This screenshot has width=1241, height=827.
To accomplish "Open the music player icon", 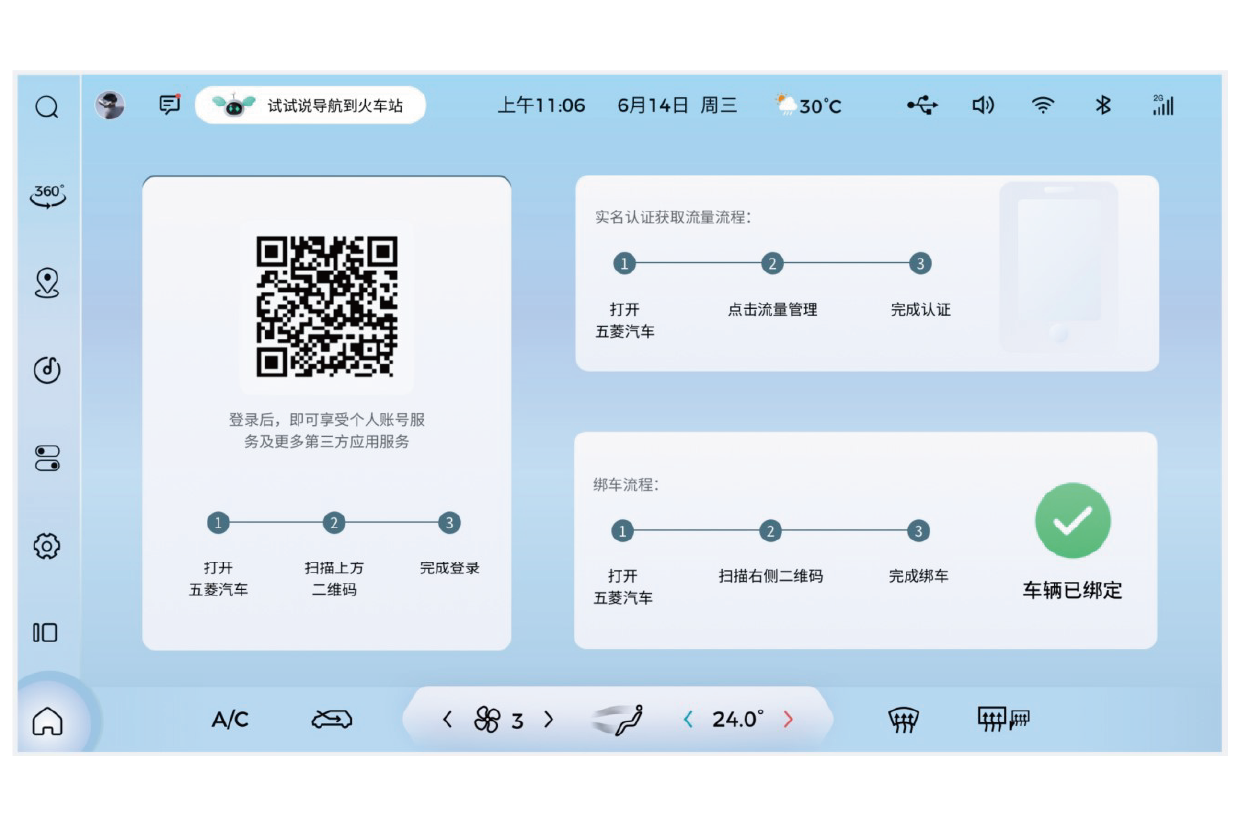I will [x=47, y=370].
